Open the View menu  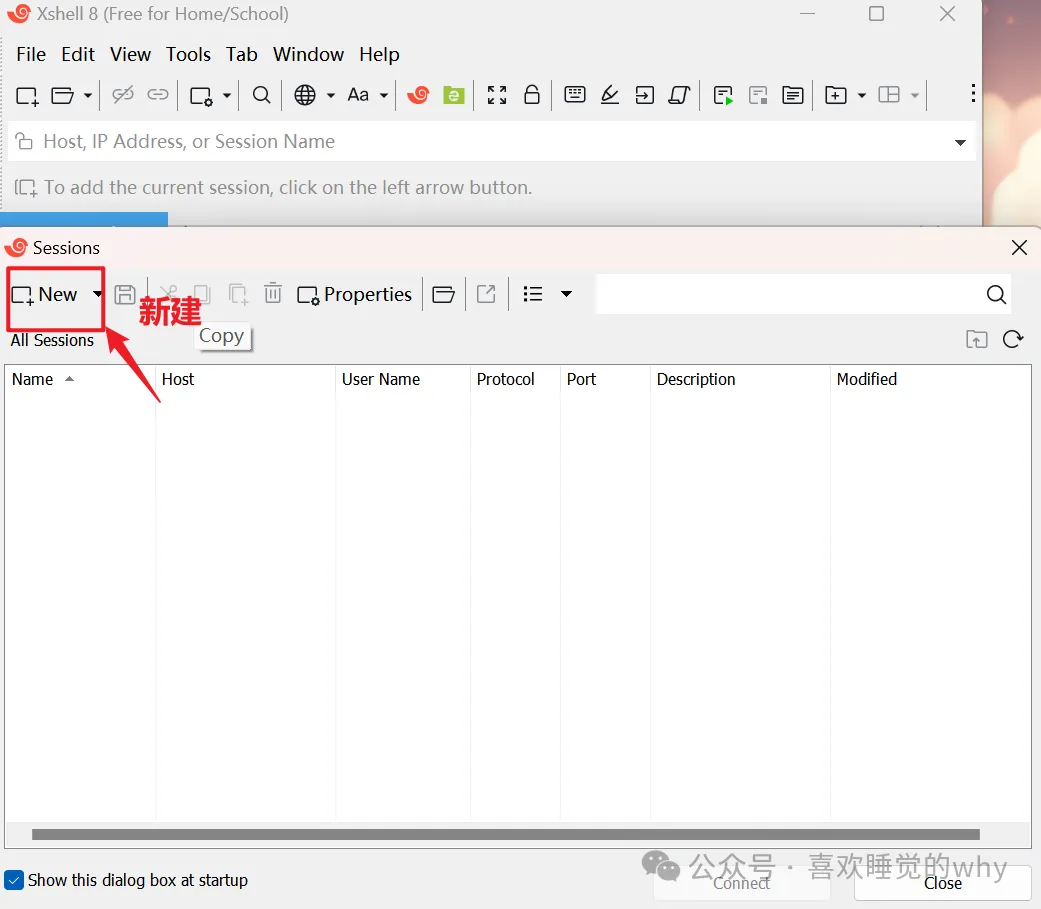click(130, 54)
